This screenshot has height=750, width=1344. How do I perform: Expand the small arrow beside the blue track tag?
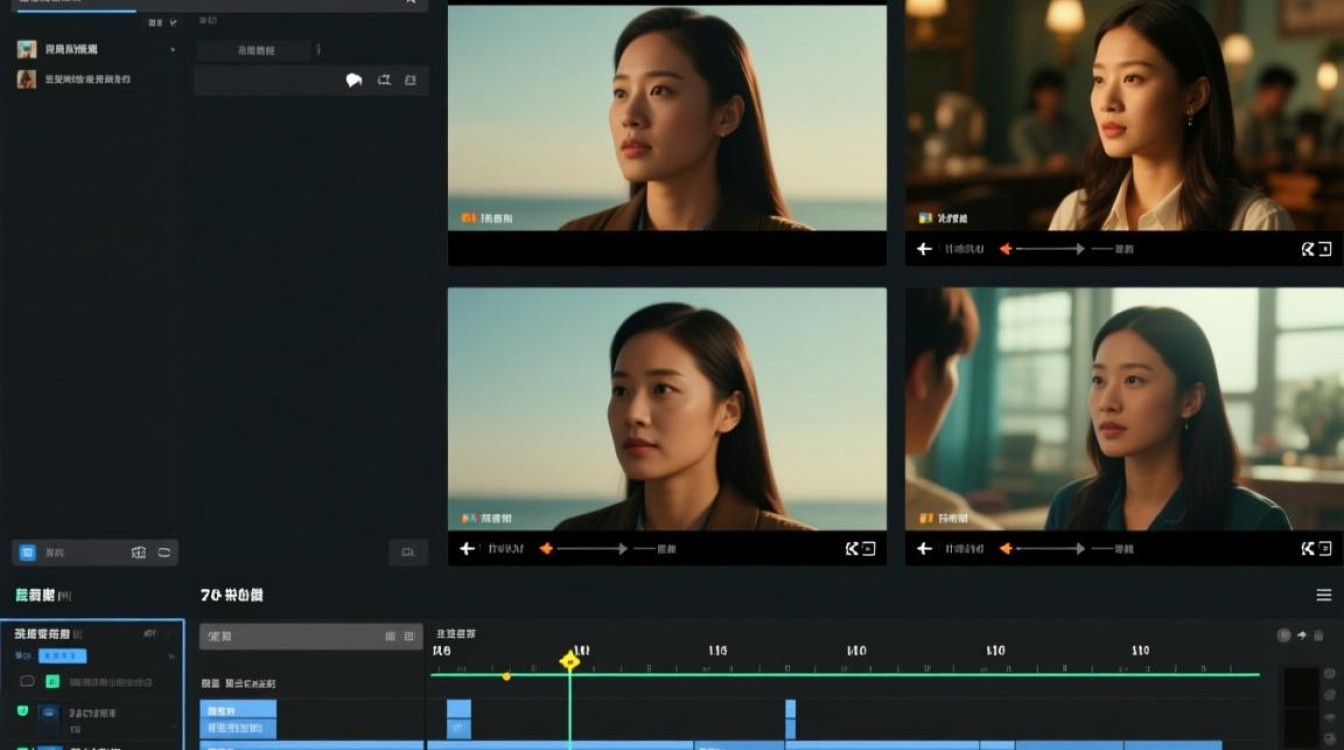(171, 656)
